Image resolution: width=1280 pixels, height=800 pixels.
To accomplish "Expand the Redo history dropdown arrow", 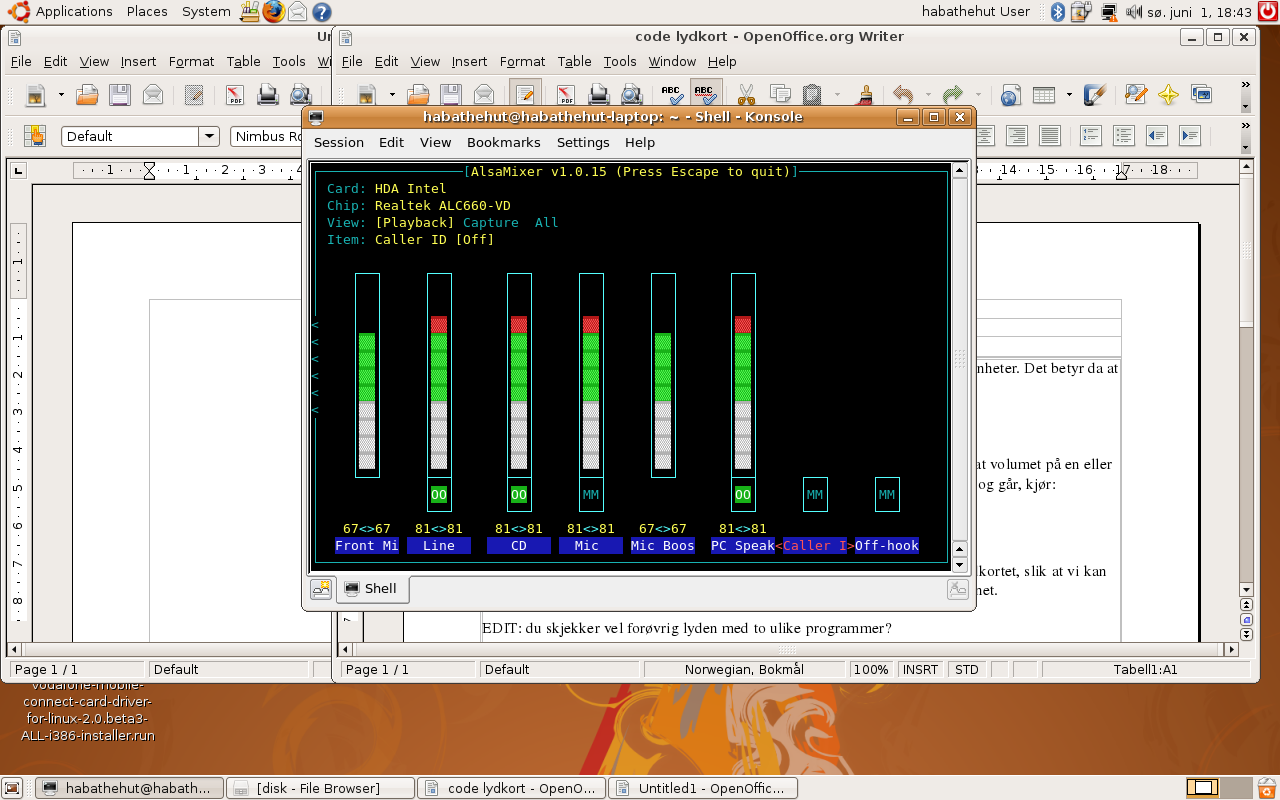I will (977, 95).
